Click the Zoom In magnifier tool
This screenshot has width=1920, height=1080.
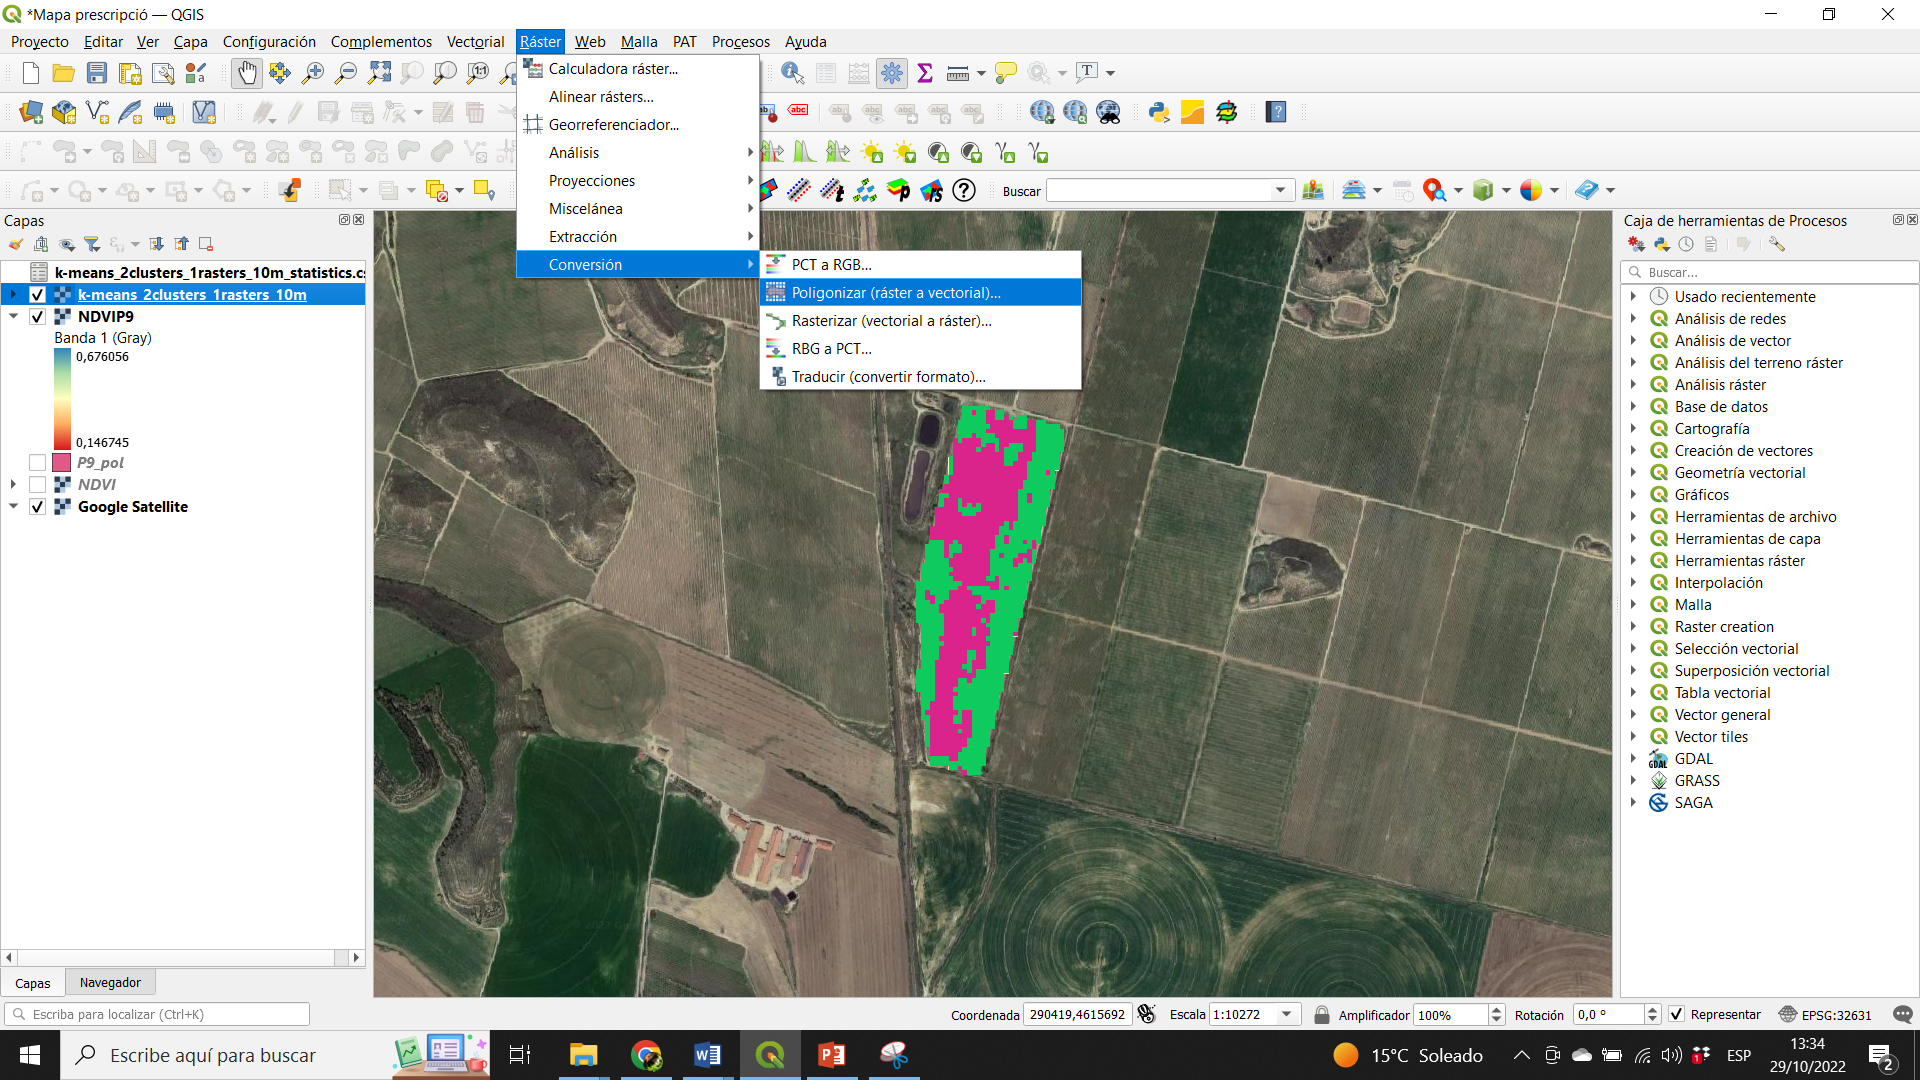[313, 73]
